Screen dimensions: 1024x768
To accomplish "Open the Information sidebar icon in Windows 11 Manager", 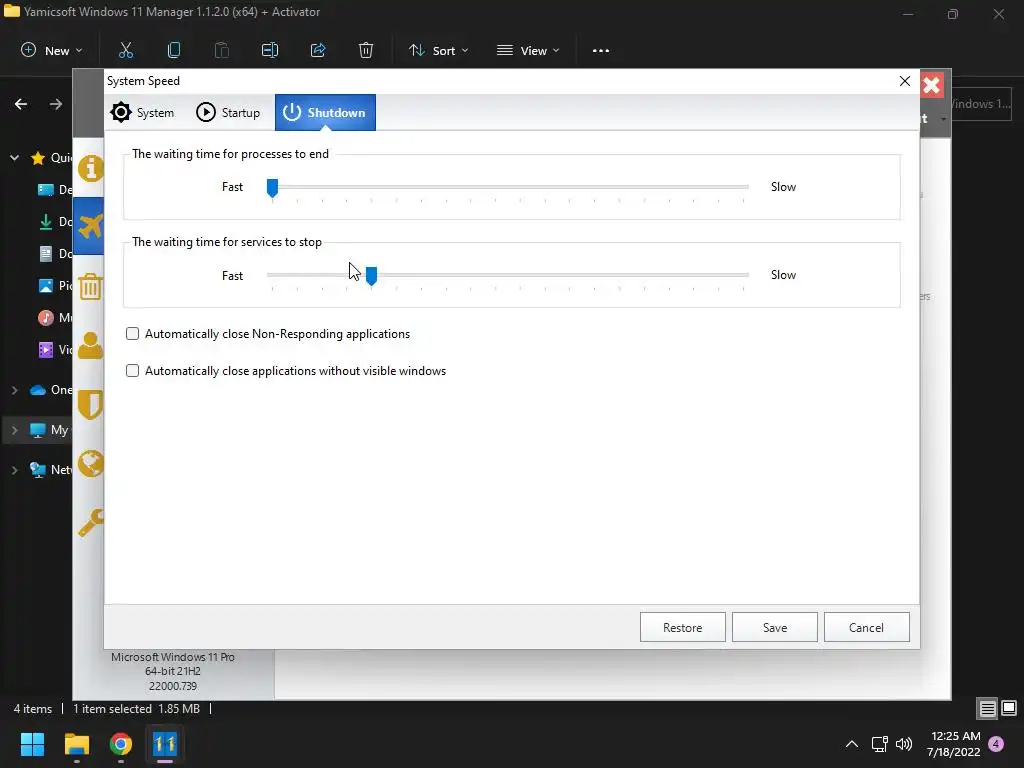I will (x=90, y=168).
